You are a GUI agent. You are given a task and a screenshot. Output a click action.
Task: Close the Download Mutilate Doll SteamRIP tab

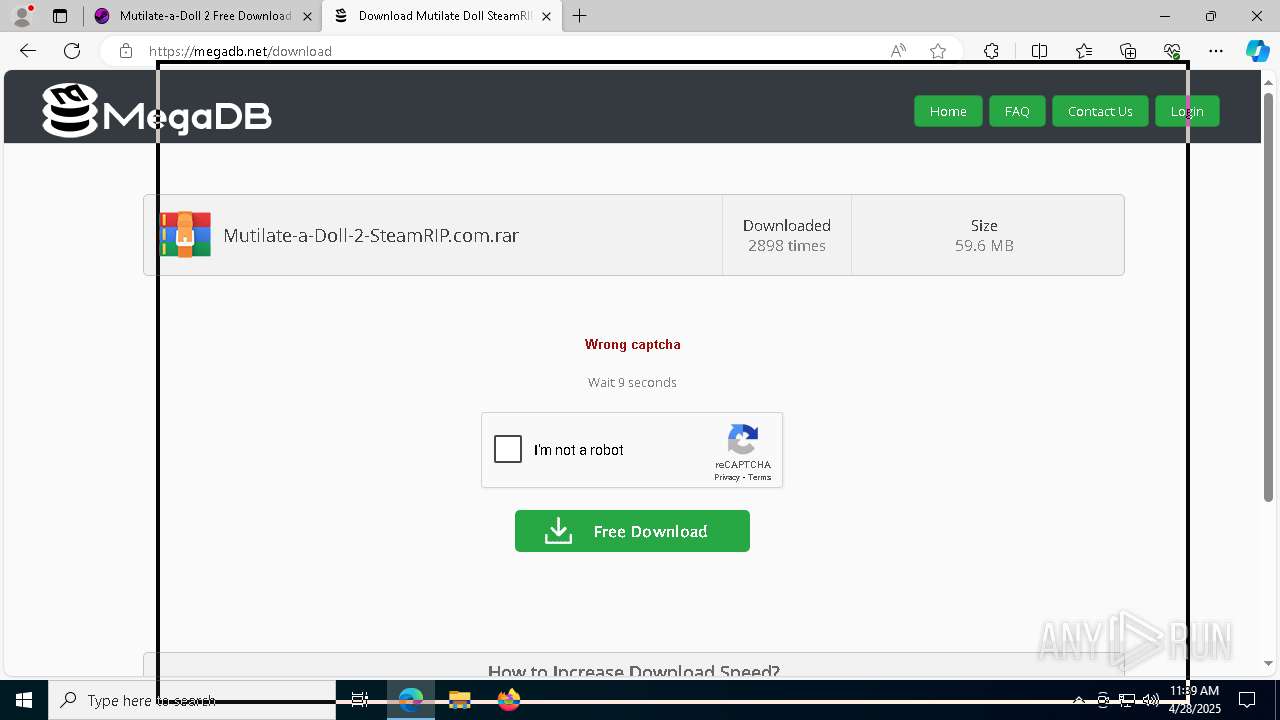pyautogui.click(x=546, y=16)
